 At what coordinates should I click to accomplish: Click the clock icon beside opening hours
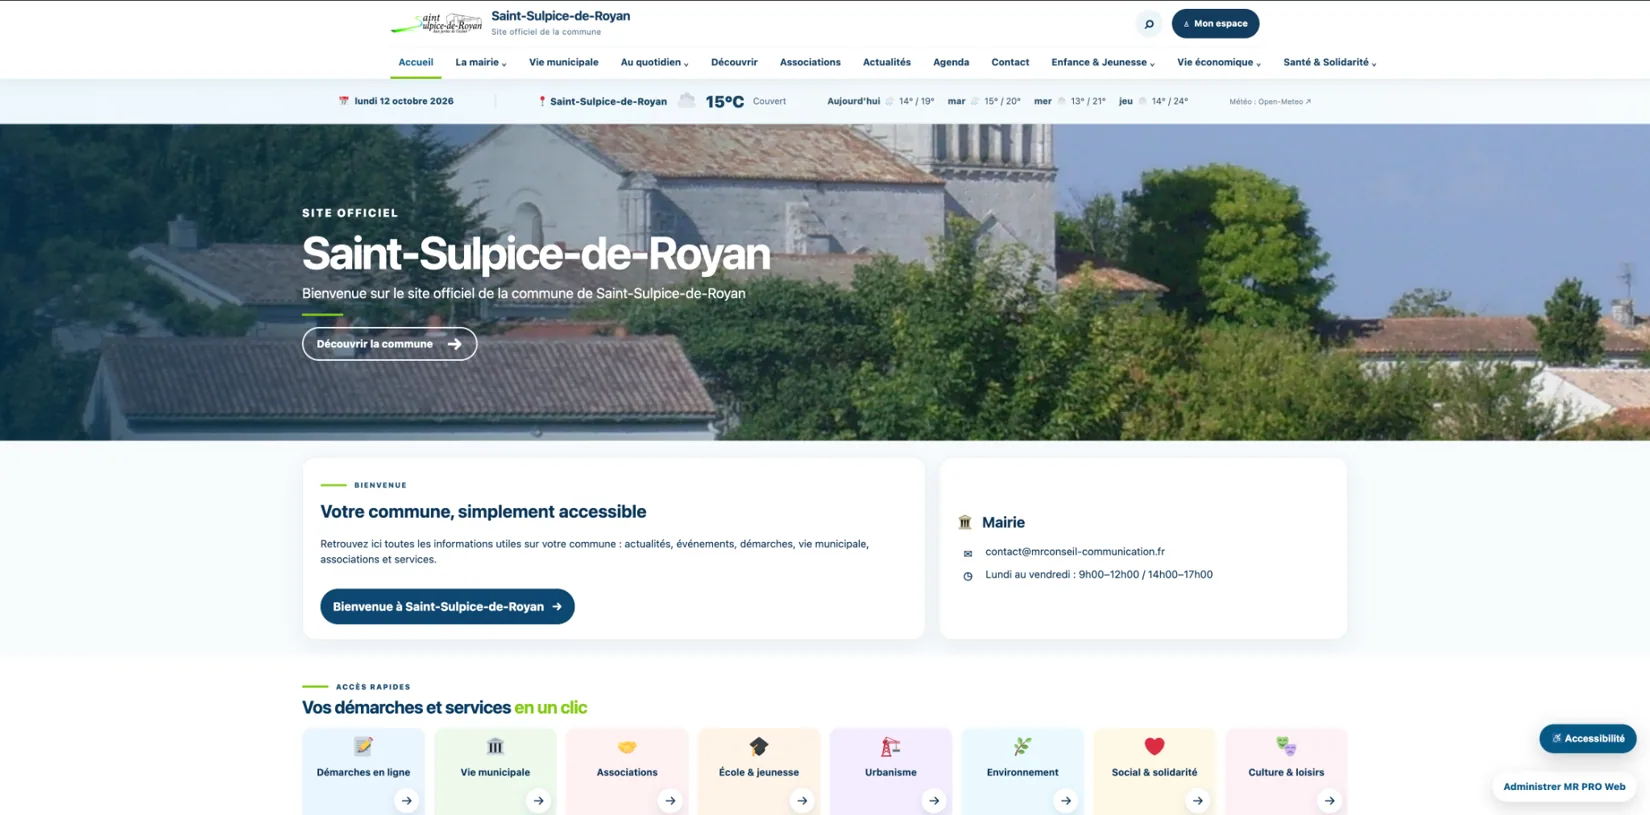(x=967, y=576)
